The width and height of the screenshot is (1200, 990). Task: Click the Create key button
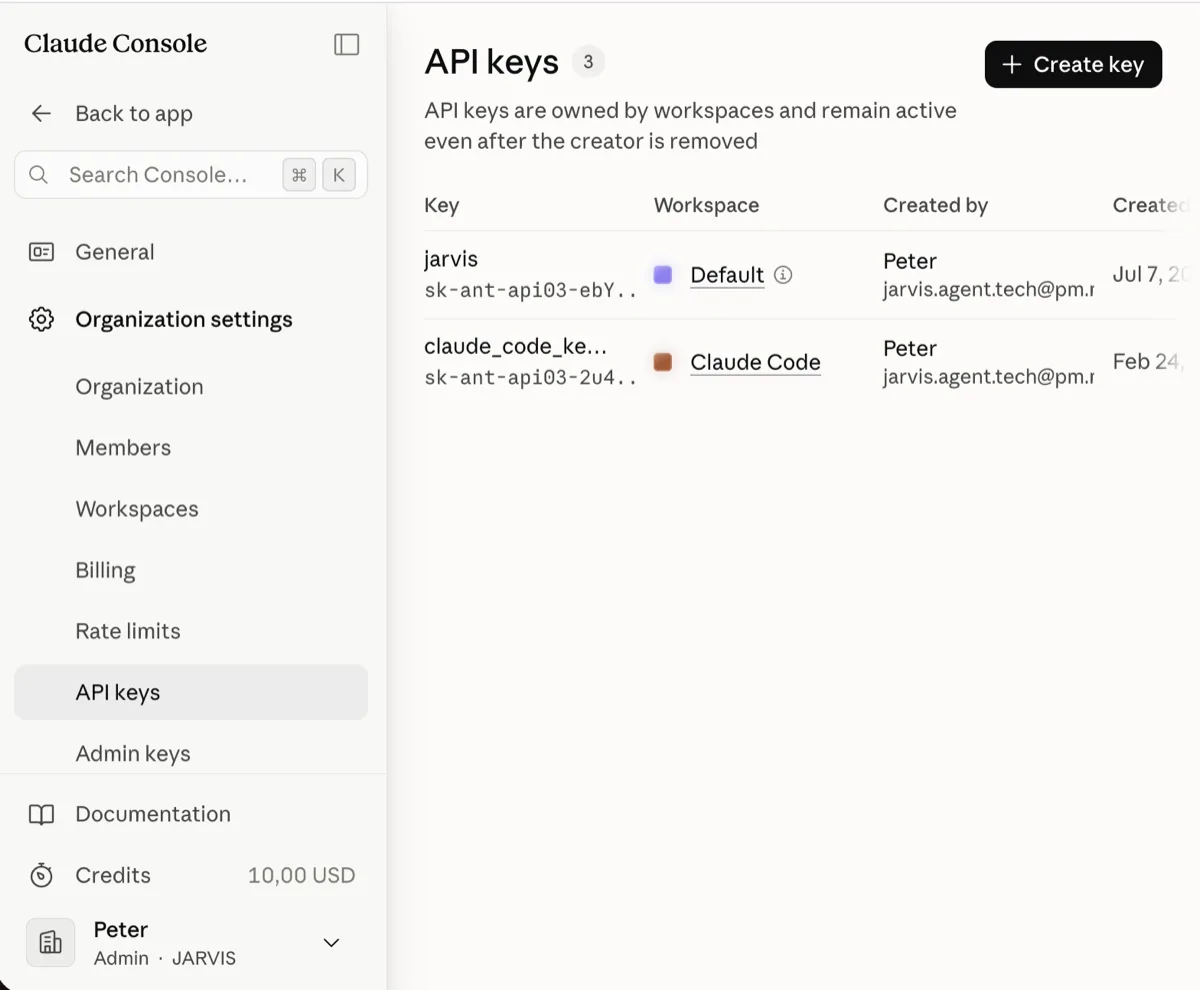1073,64
